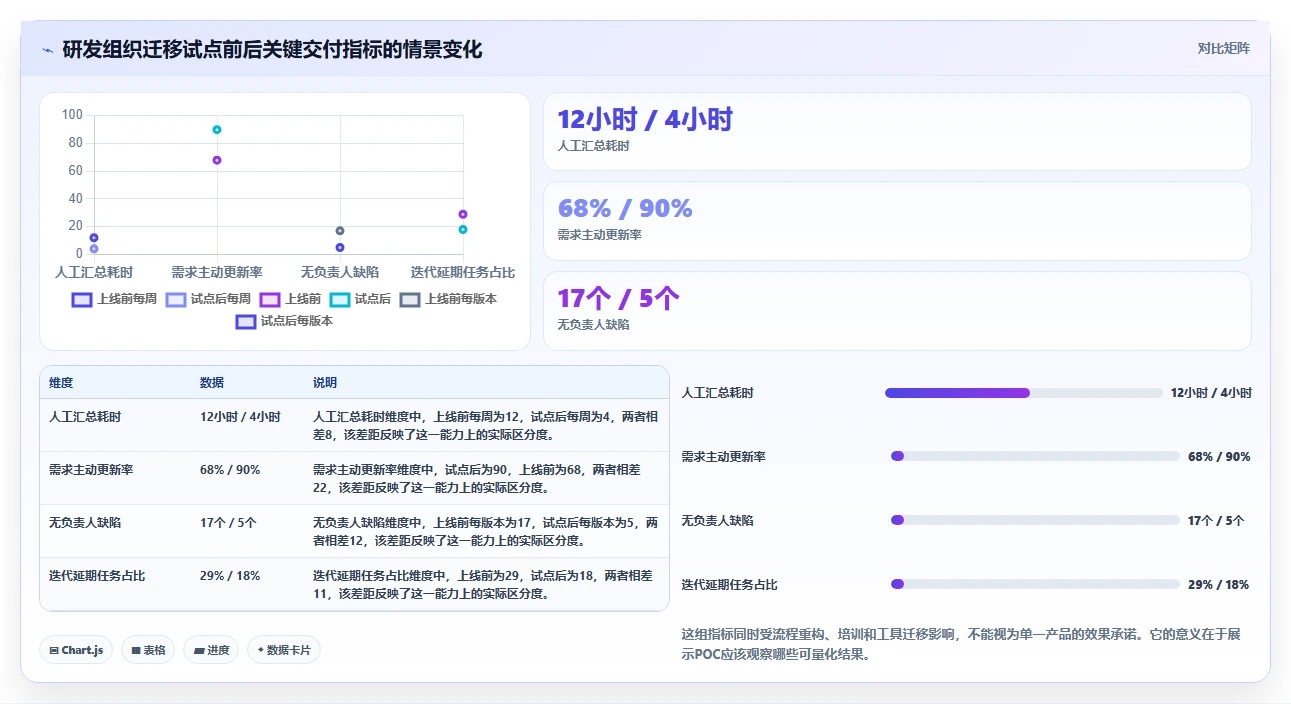Click the 29% / 18% table data cell

pos(230,576)
